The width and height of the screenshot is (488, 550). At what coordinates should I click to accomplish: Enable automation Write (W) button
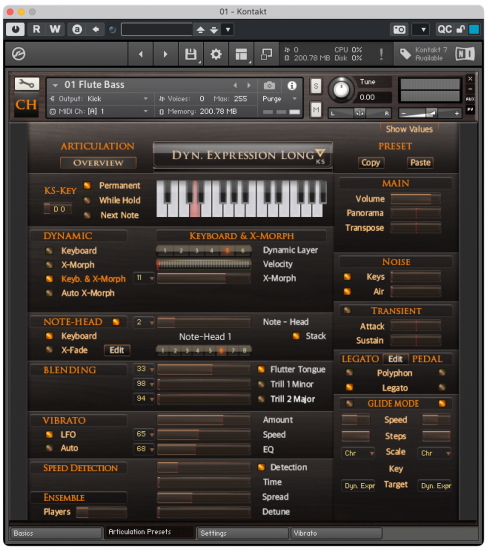click(55, 29)
